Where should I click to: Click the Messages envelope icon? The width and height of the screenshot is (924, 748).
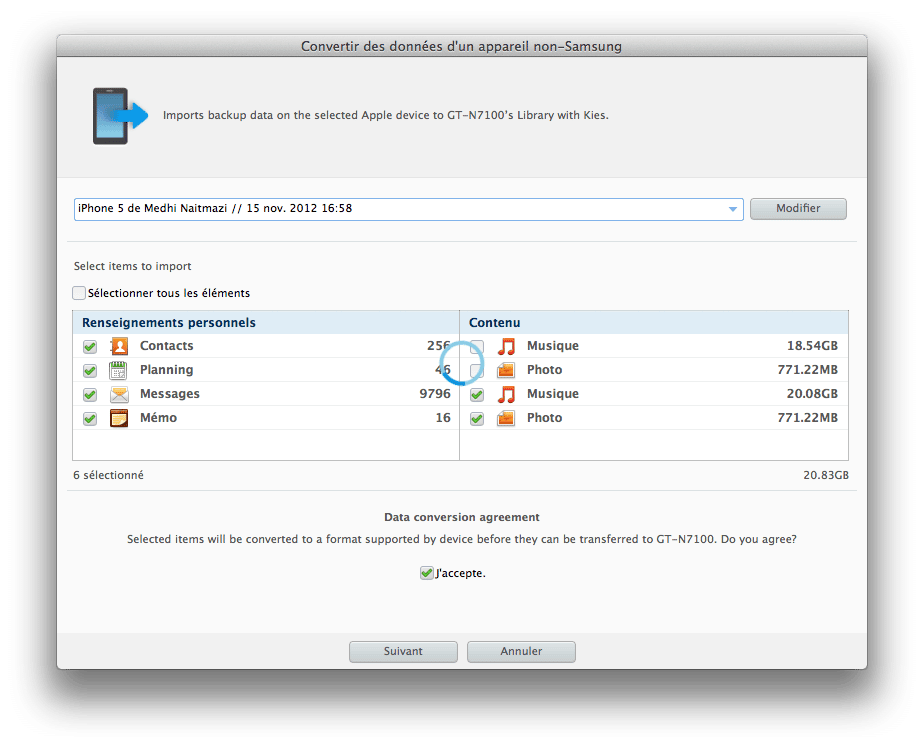(119, 394)
